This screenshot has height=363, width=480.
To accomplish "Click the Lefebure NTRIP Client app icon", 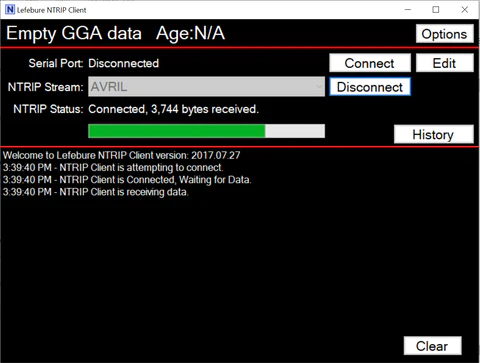I will pyautogui.click(x=10, y=10).
